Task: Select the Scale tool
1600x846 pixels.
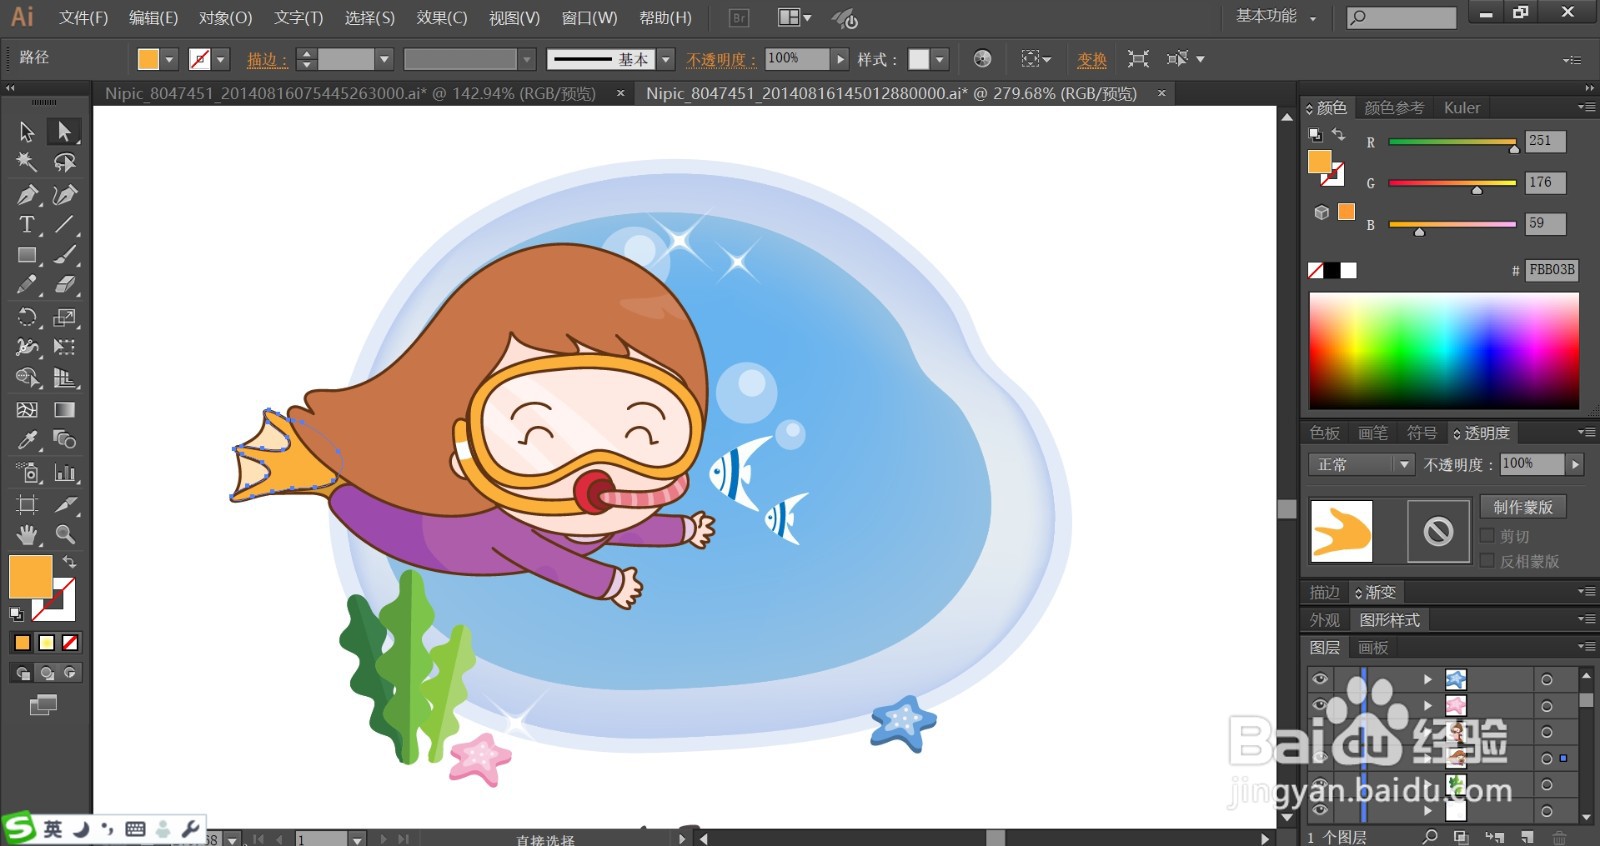Action: click(x=64, y=317)
